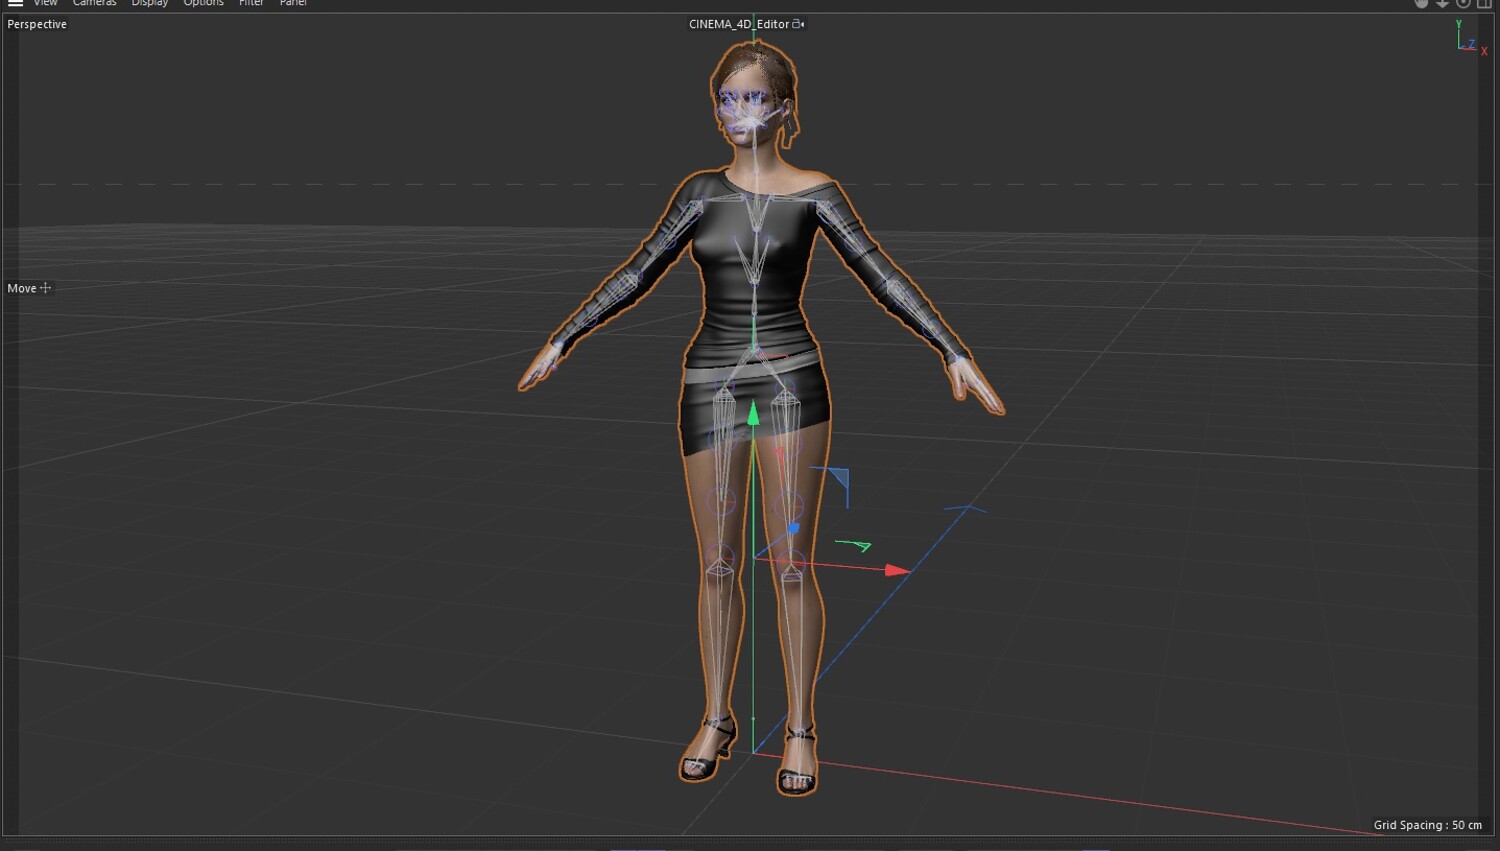Open the View menu

pyautogui.click(x=45, y=3)
